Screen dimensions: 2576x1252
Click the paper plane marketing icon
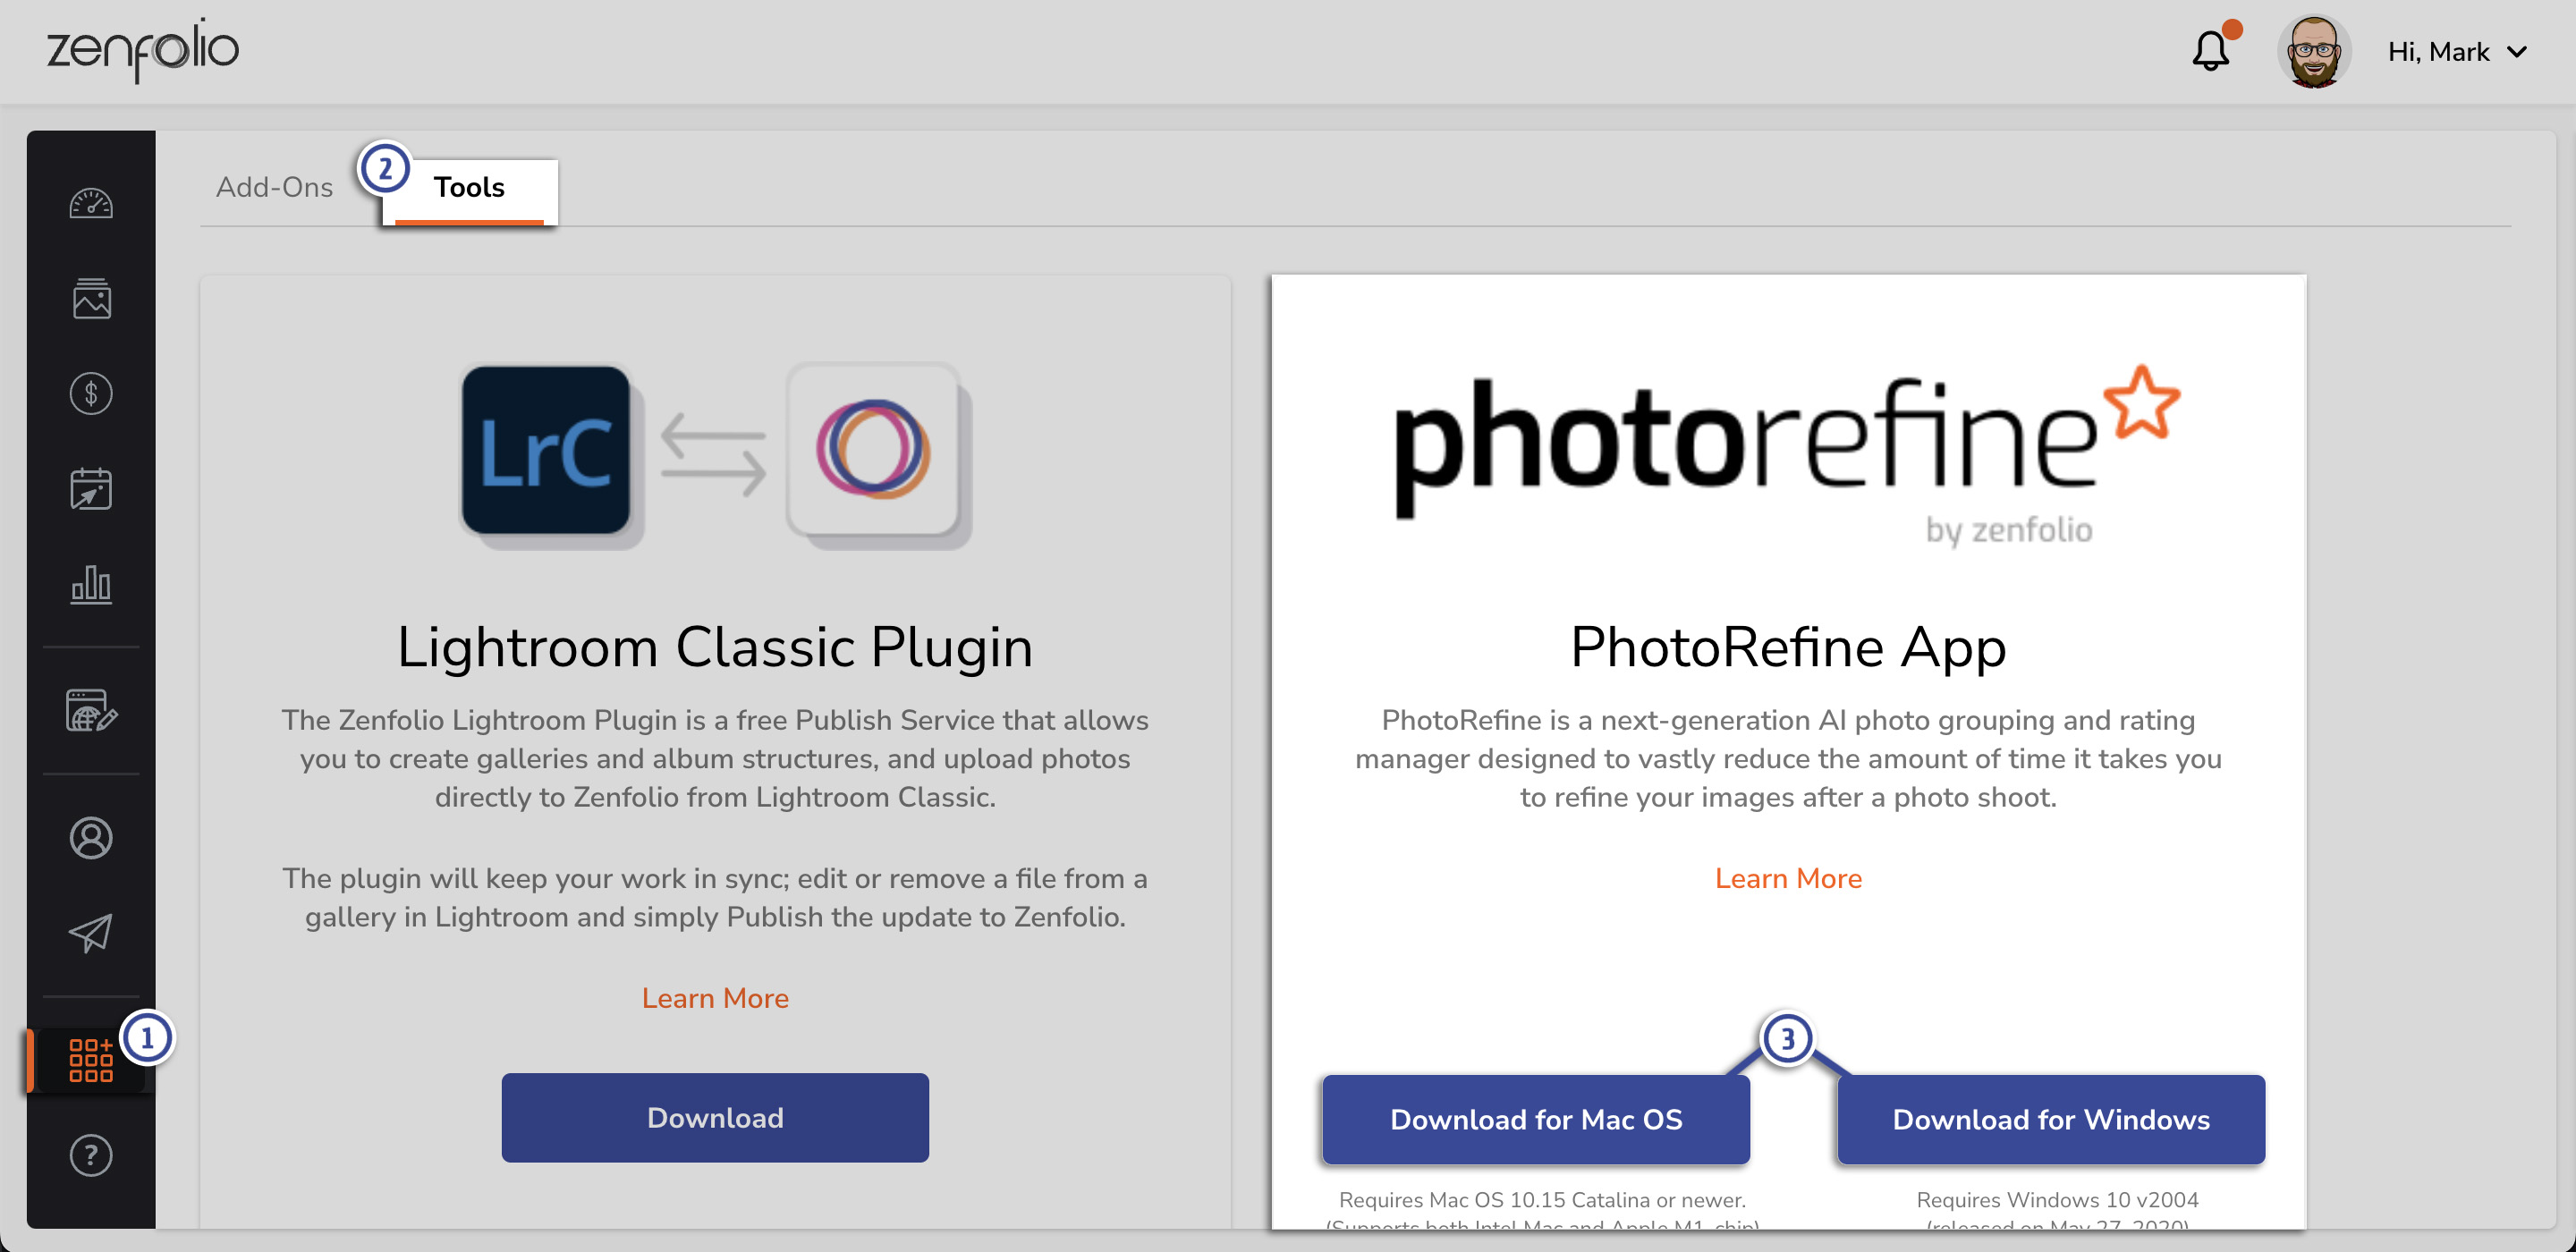pos(91,933)
